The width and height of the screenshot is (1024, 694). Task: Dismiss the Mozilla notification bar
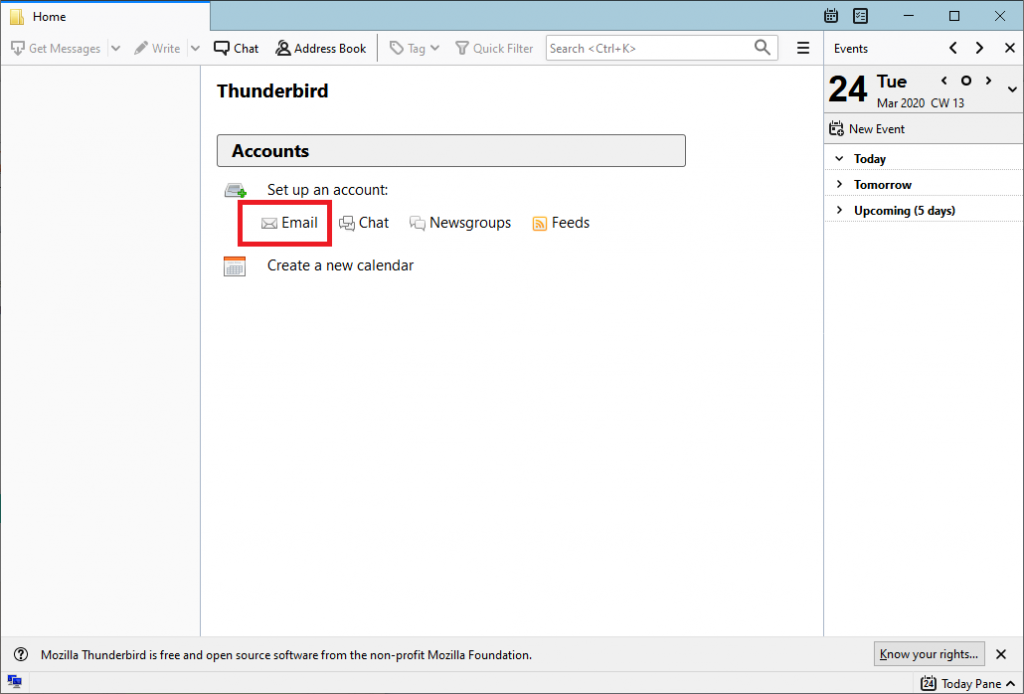pyautogui.click(x=1001, y=654)
